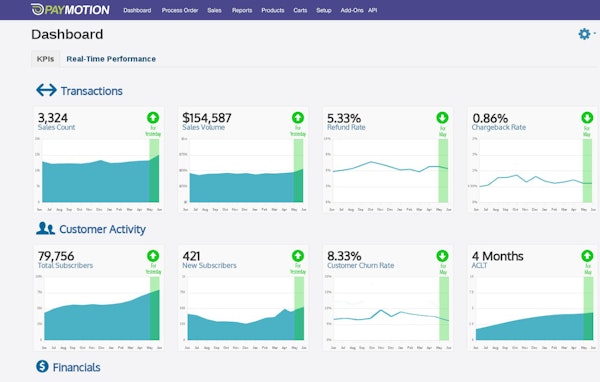Open the Setup menu
The image size is (600, 382).
[324, 10]
